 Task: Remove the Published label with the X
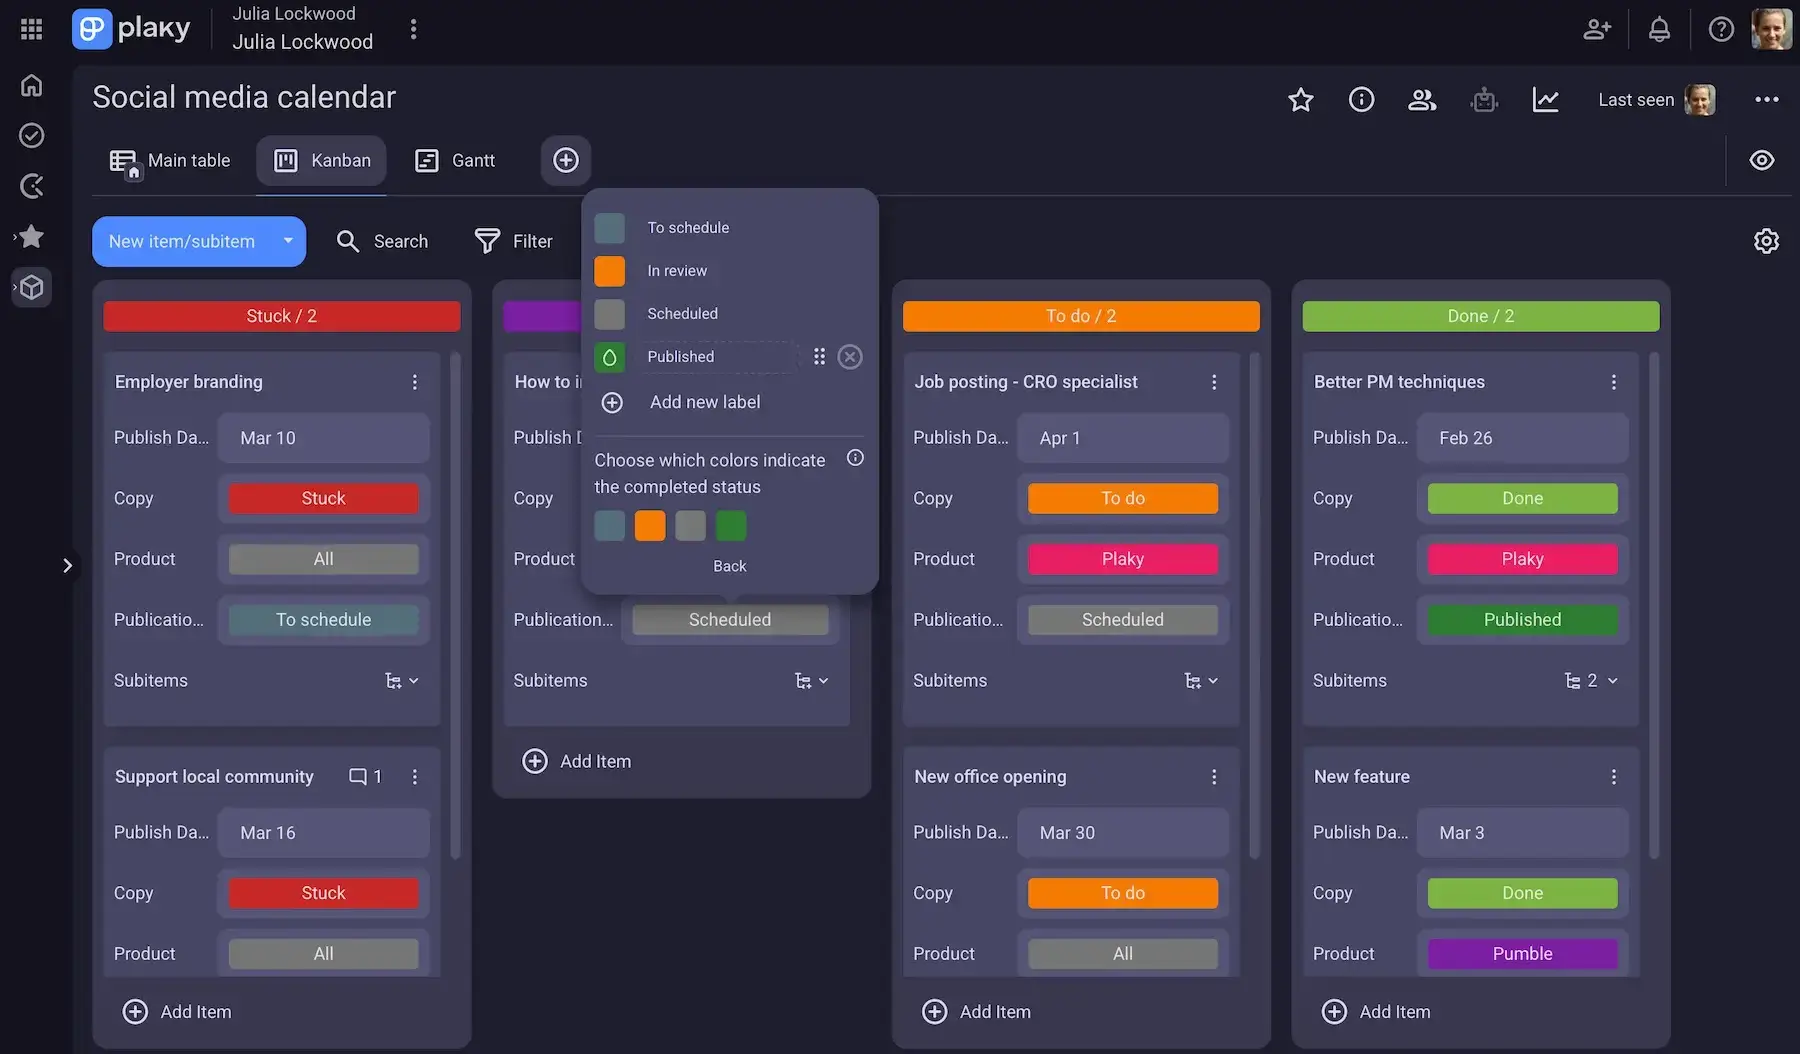pyautogui.click(x=850, y=356)
